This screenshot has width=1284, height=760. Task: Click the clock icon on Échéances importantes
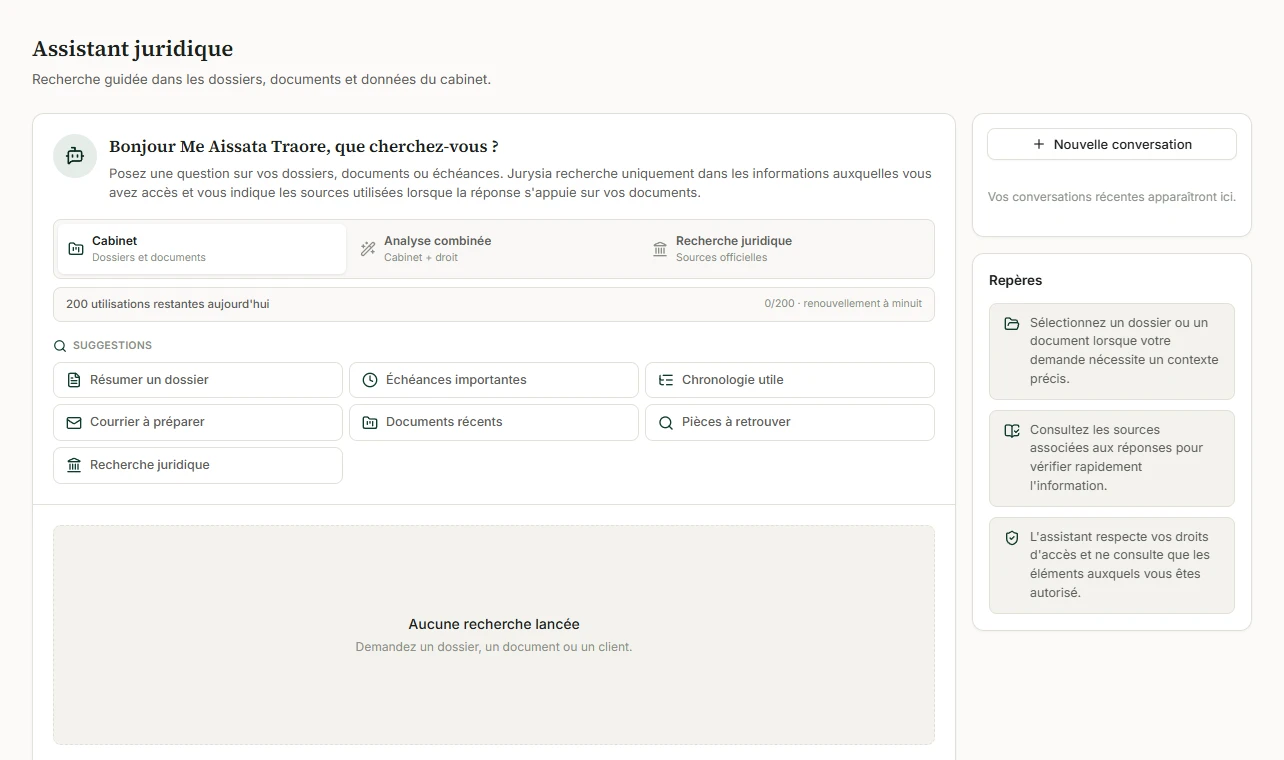(x=370, y=380)
